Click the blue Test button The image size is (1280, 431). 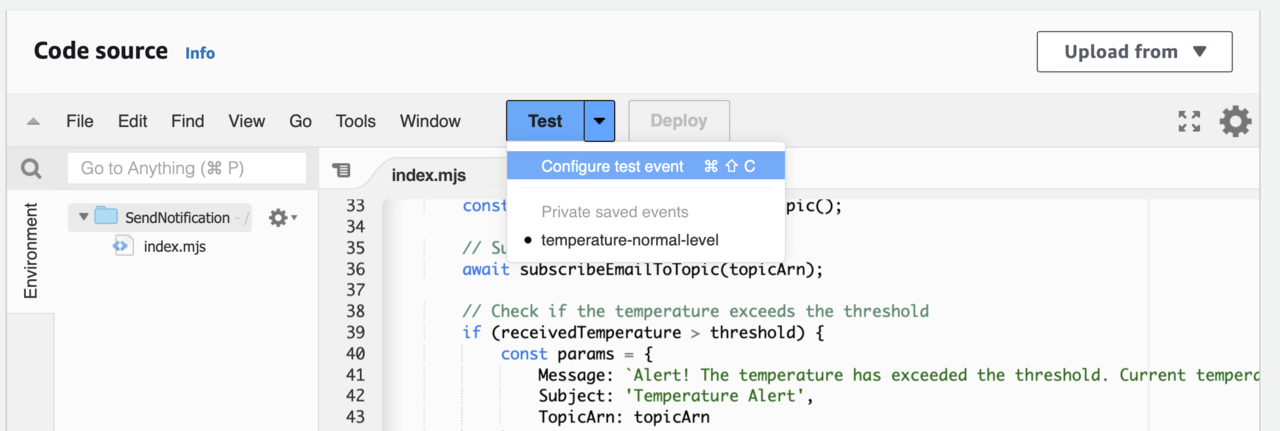[x=545, y=121]
